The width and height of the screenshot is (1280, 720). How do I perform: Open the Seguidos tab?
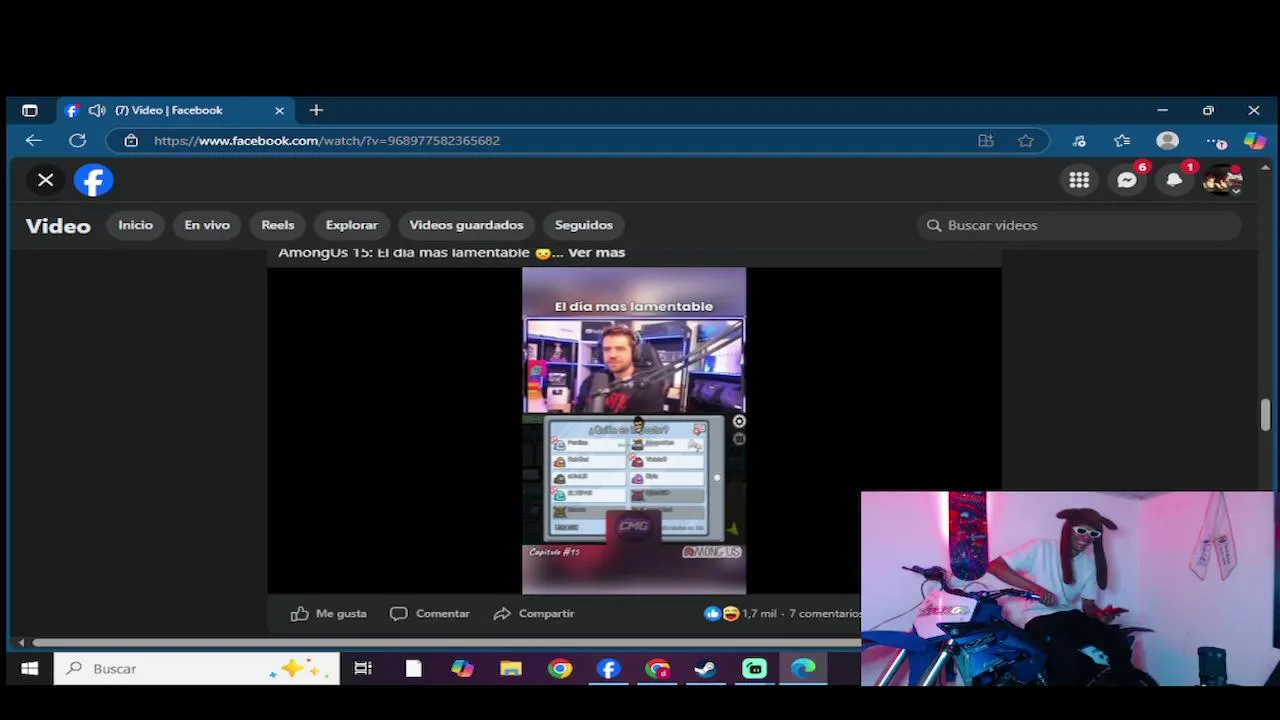(x=584, y=225)
